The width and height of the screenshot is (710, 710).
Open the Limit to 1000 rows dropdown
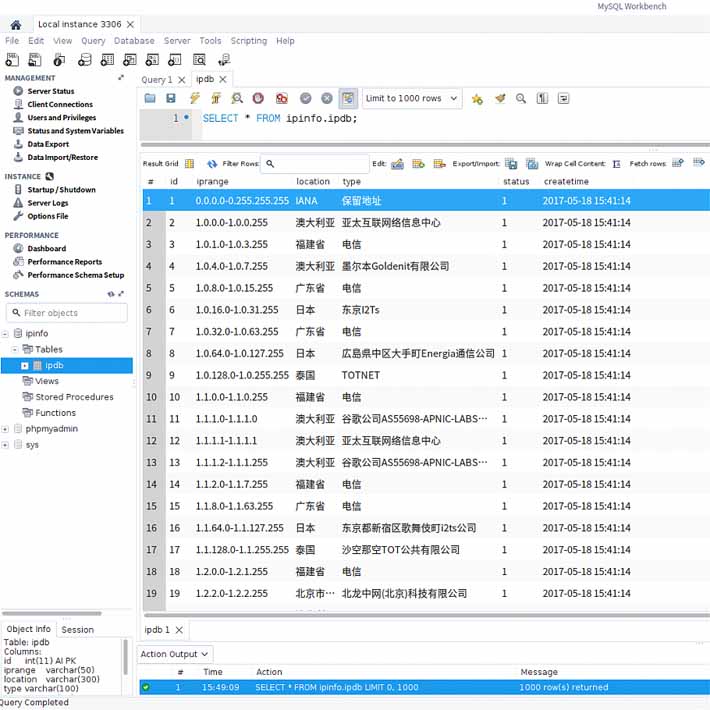click(x=412, y=98)
